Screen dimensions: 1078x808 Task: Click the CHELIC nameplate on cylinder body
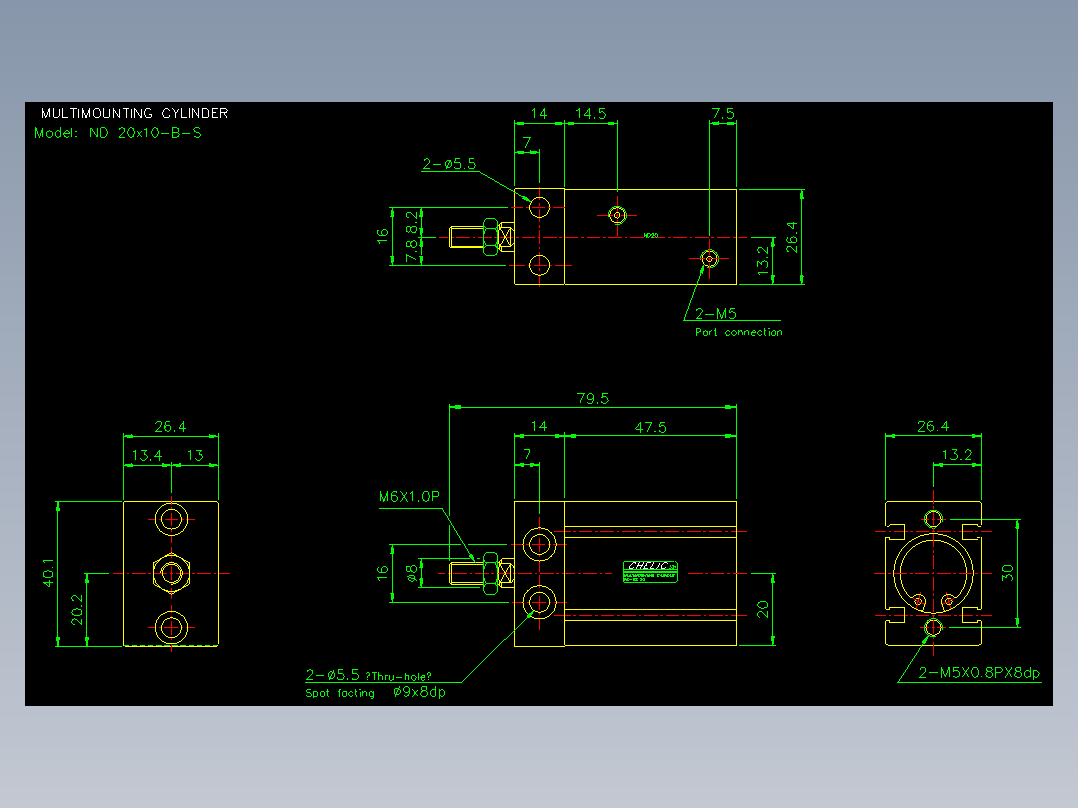pyautogui.click(x=650, y=572)
